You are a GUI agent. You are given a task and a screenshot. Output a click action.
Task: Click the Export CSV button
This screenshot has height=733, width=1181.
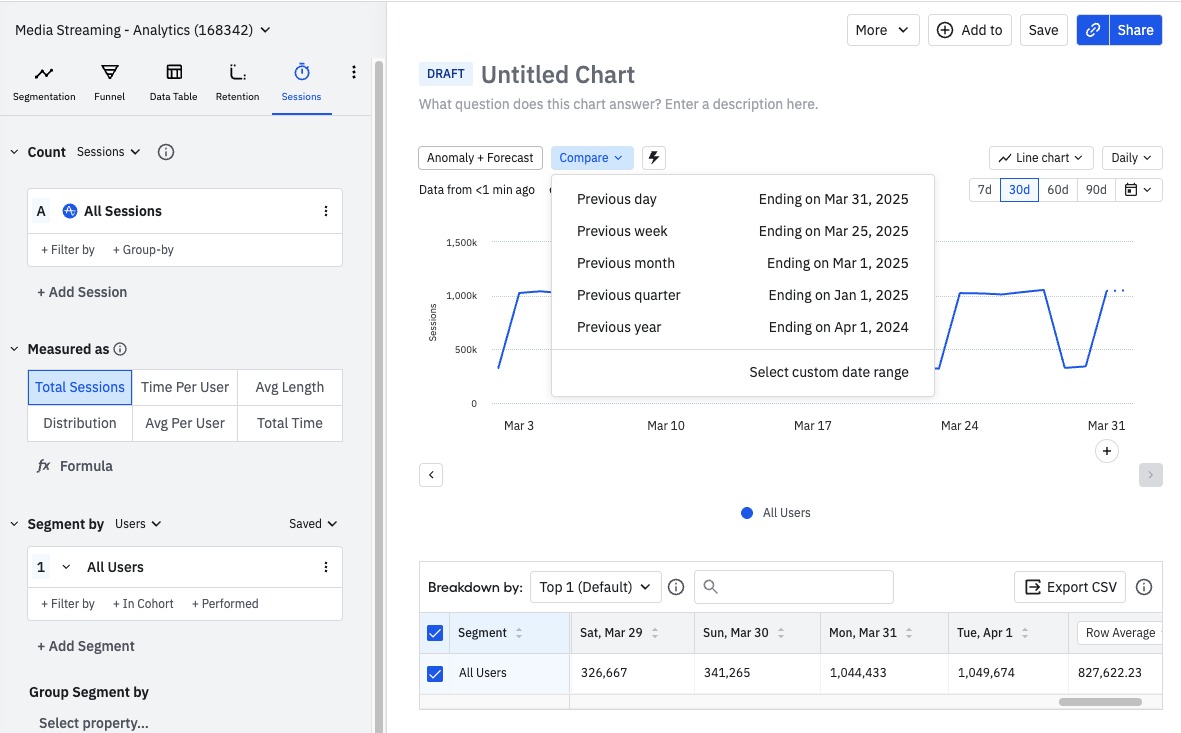1070,587
